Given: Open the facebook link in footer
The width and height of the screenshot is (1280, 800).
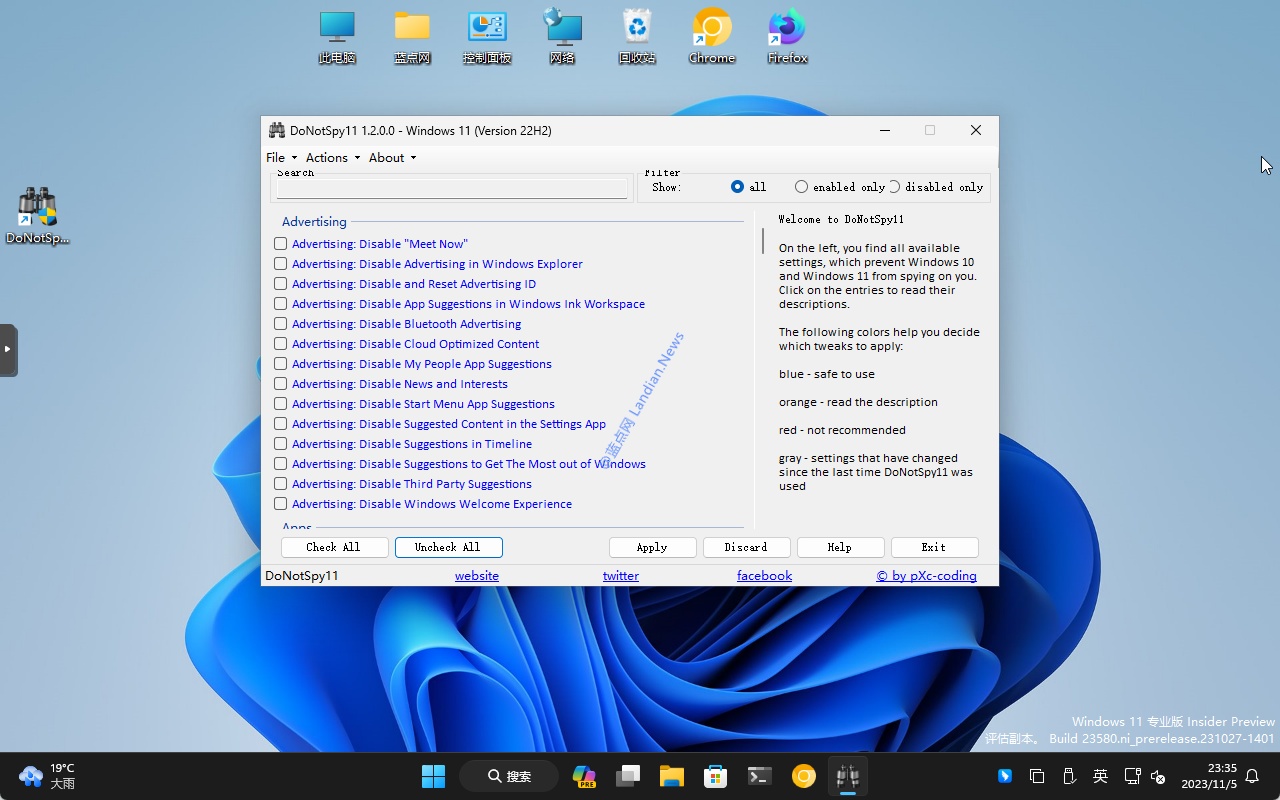Looking at the screenshot, I should click(764, 576).
